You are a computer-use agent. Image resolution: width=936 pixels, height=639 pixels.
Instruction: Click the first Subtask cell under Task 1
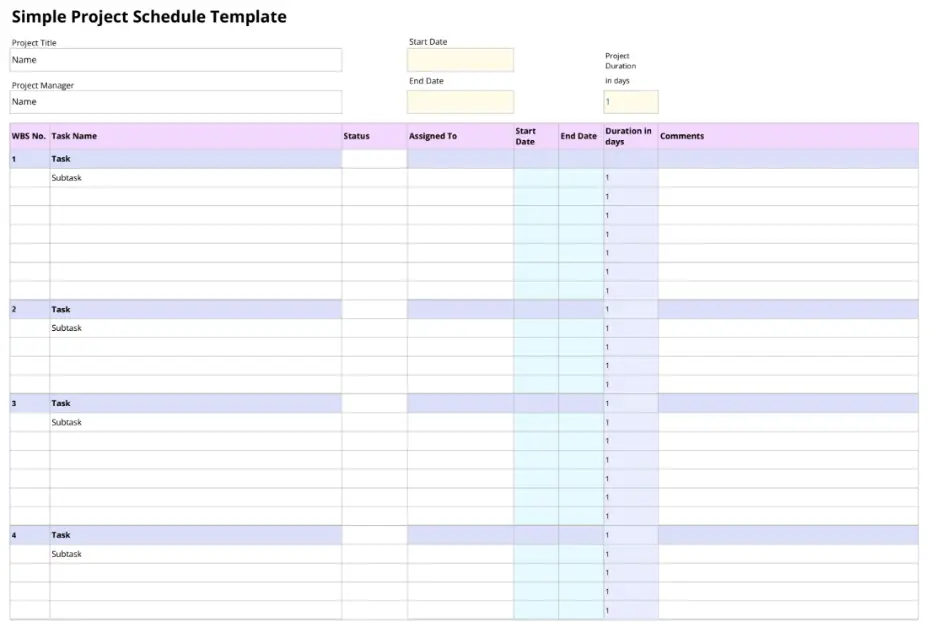(x=66, y=177)
